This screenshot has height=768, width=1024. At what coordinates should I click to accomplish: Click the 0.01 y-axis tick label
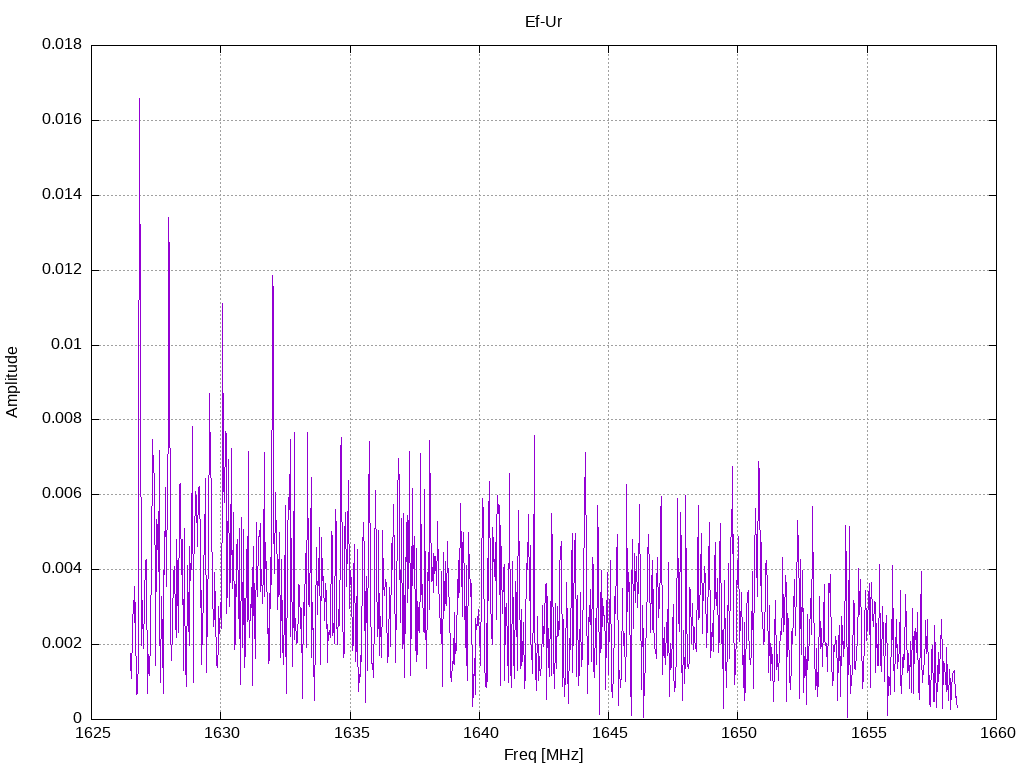[67, 344]
